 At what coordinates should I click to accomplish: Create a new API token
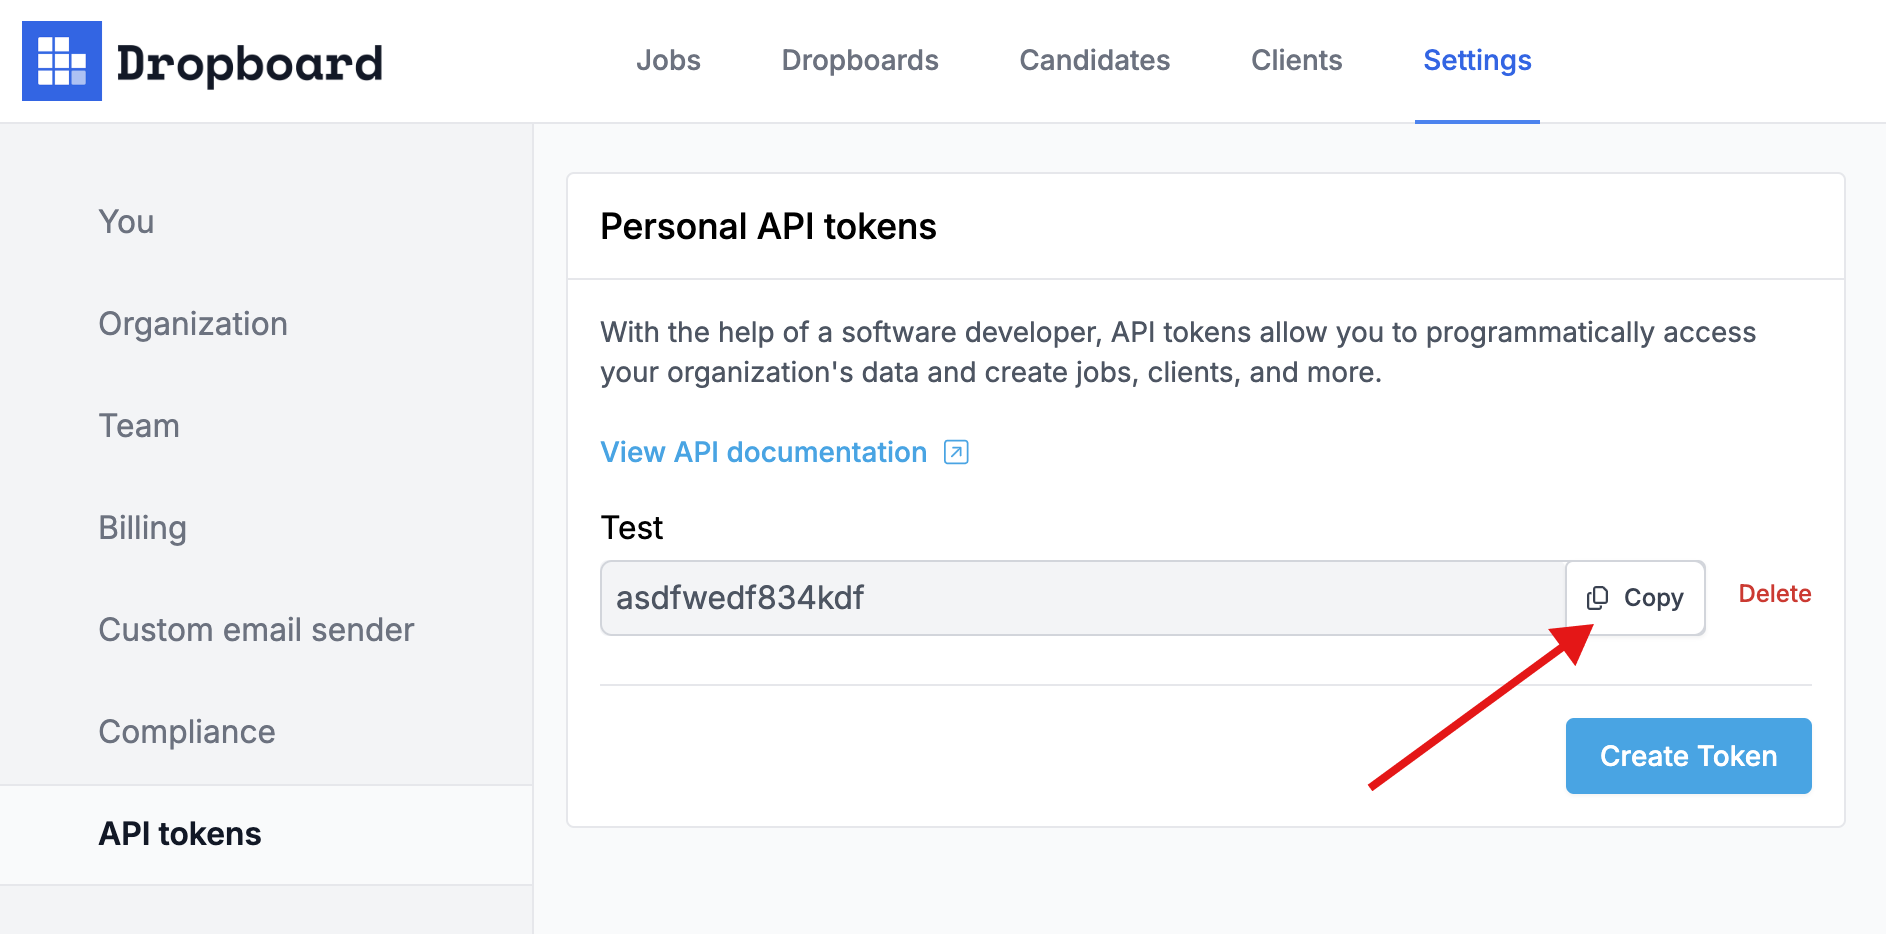click(1688, 756)
